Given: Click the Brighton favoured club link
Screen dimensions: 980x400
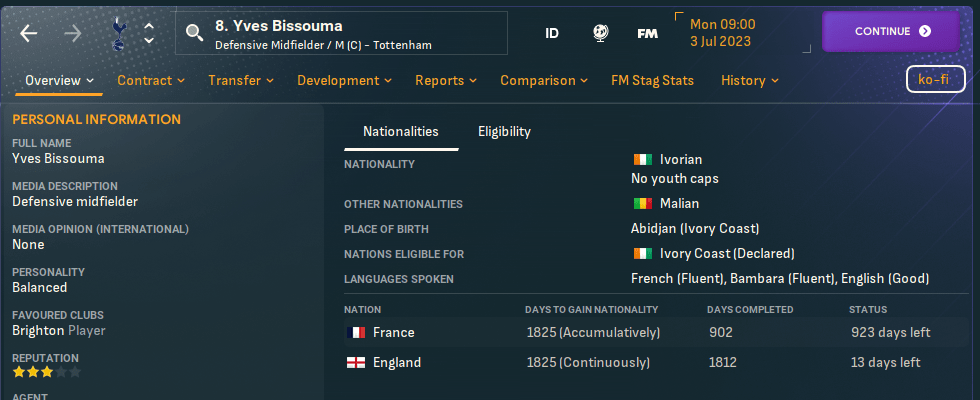Looking at the screenshot, I should click(39, 330).
